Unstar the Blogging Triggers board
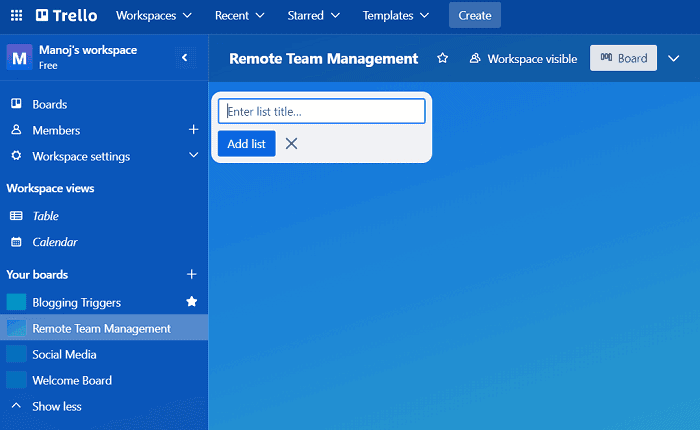 (x=192, y=301)
